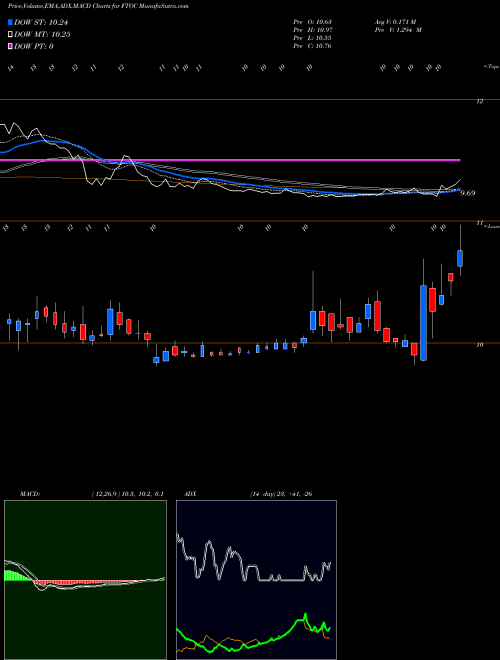Click the 'Pre O: 10.68' value
The width and height of the screenshot is (500, 660).
pyautogui.click(x=312, y=22)
